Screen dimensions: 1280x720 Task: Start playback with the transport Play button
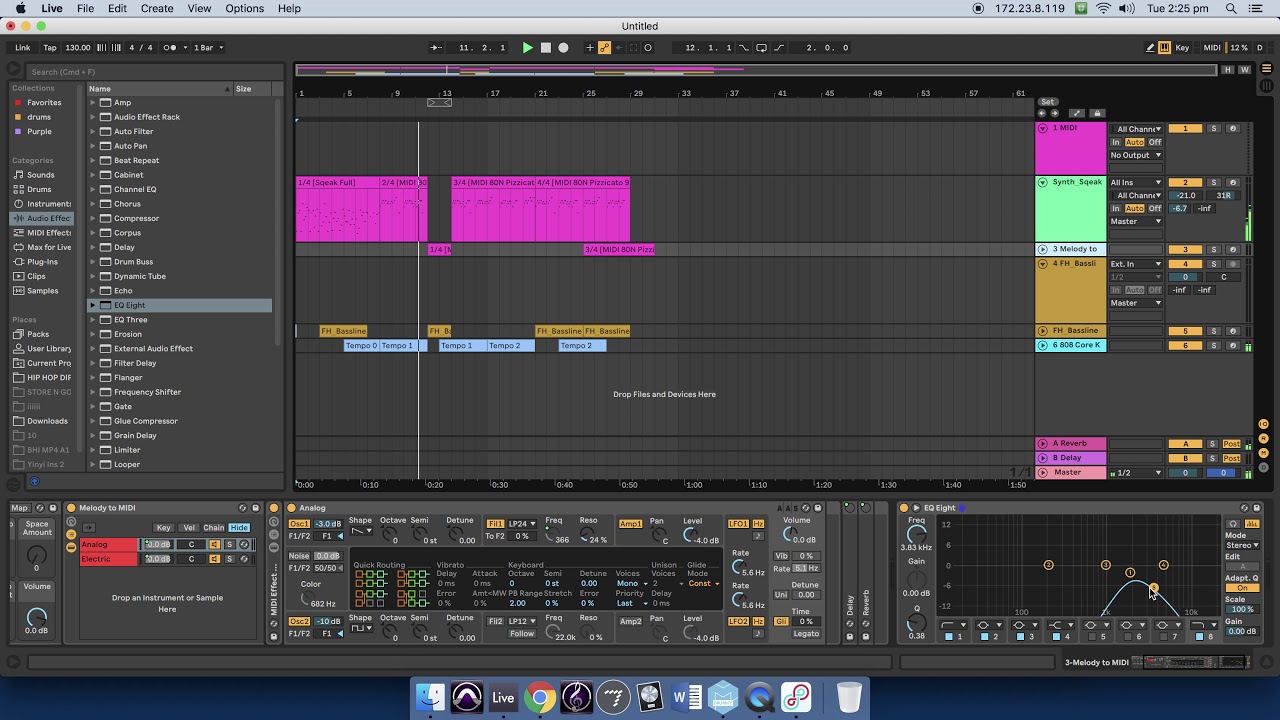[x=527, y=47]
